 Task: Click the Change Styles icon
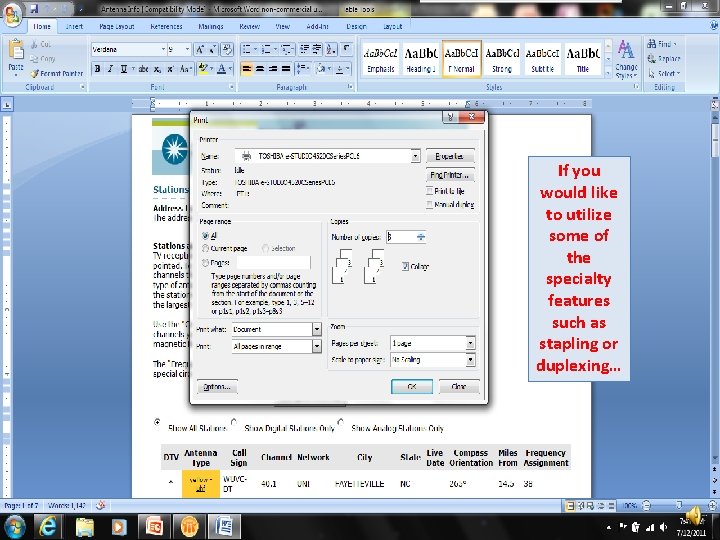(x=626, y=60)
